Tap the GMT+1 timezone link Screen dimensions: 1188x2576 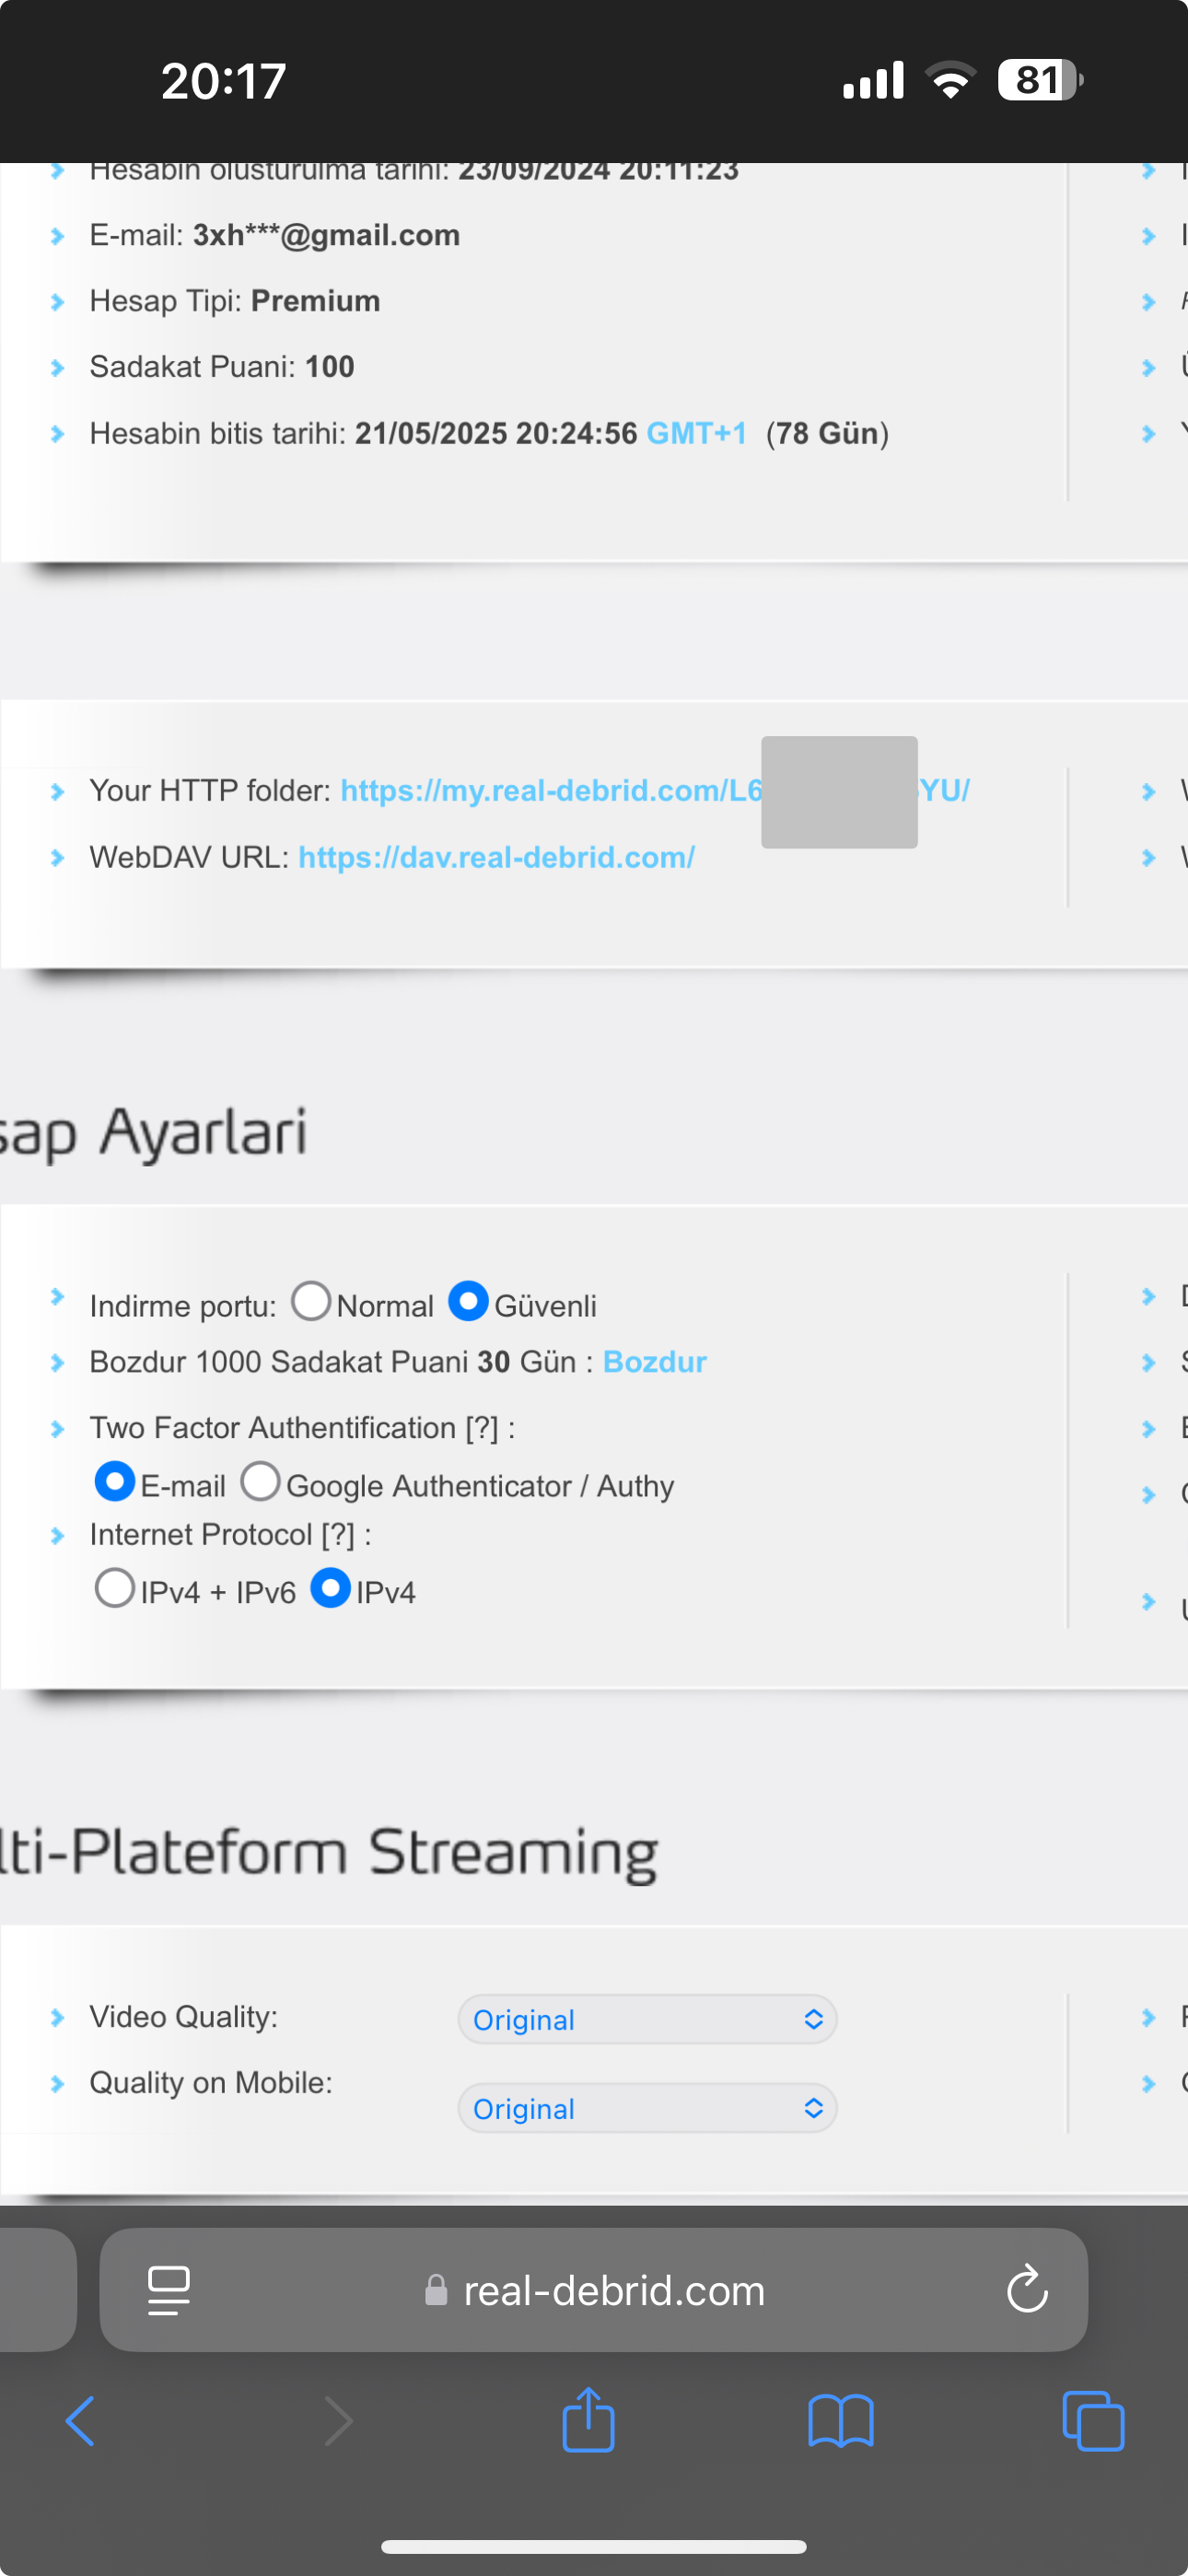click(x=696, y=433)
